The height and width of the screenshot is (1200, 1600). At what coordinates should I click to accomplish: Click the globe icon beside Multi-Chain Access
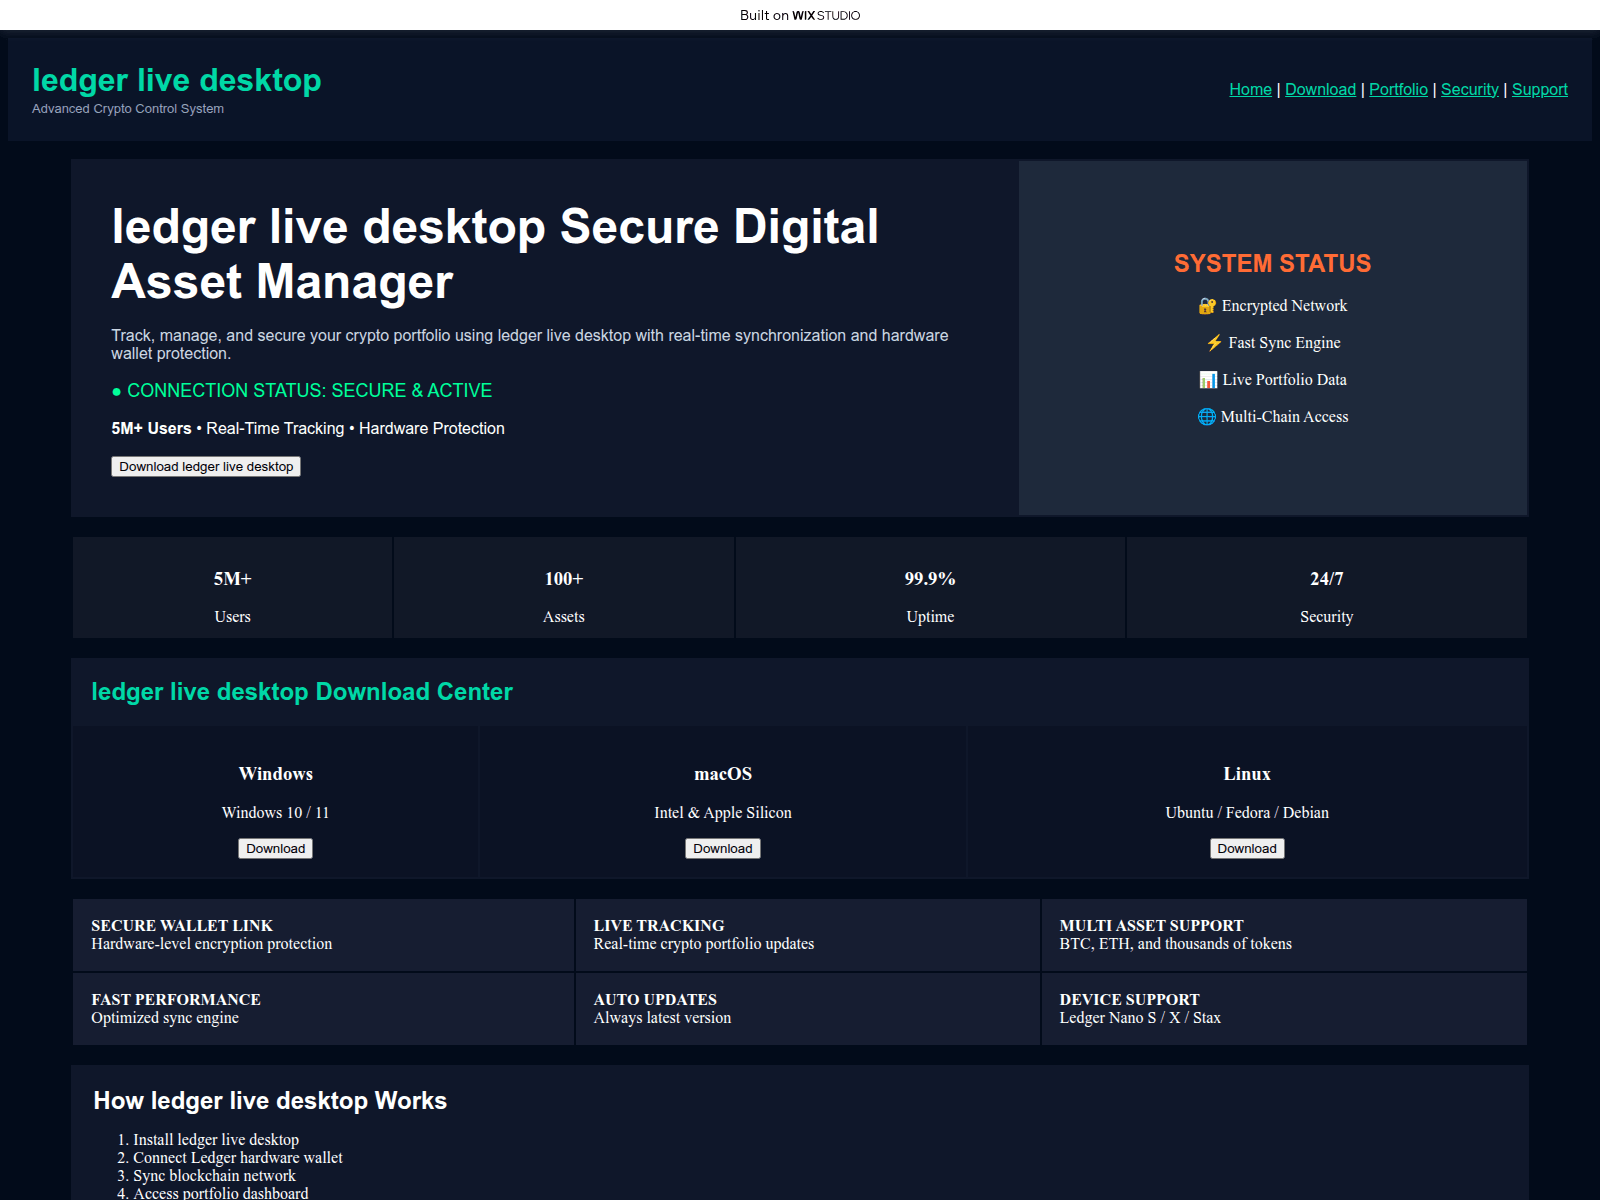(x=1206, y=417)
